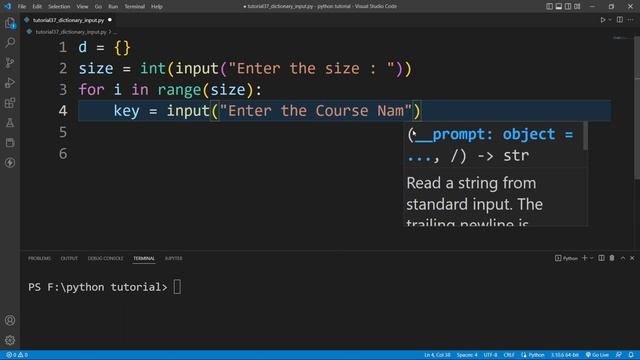Toggle bottom panel layout icon
640x360 pixels.
click(559, 6)
